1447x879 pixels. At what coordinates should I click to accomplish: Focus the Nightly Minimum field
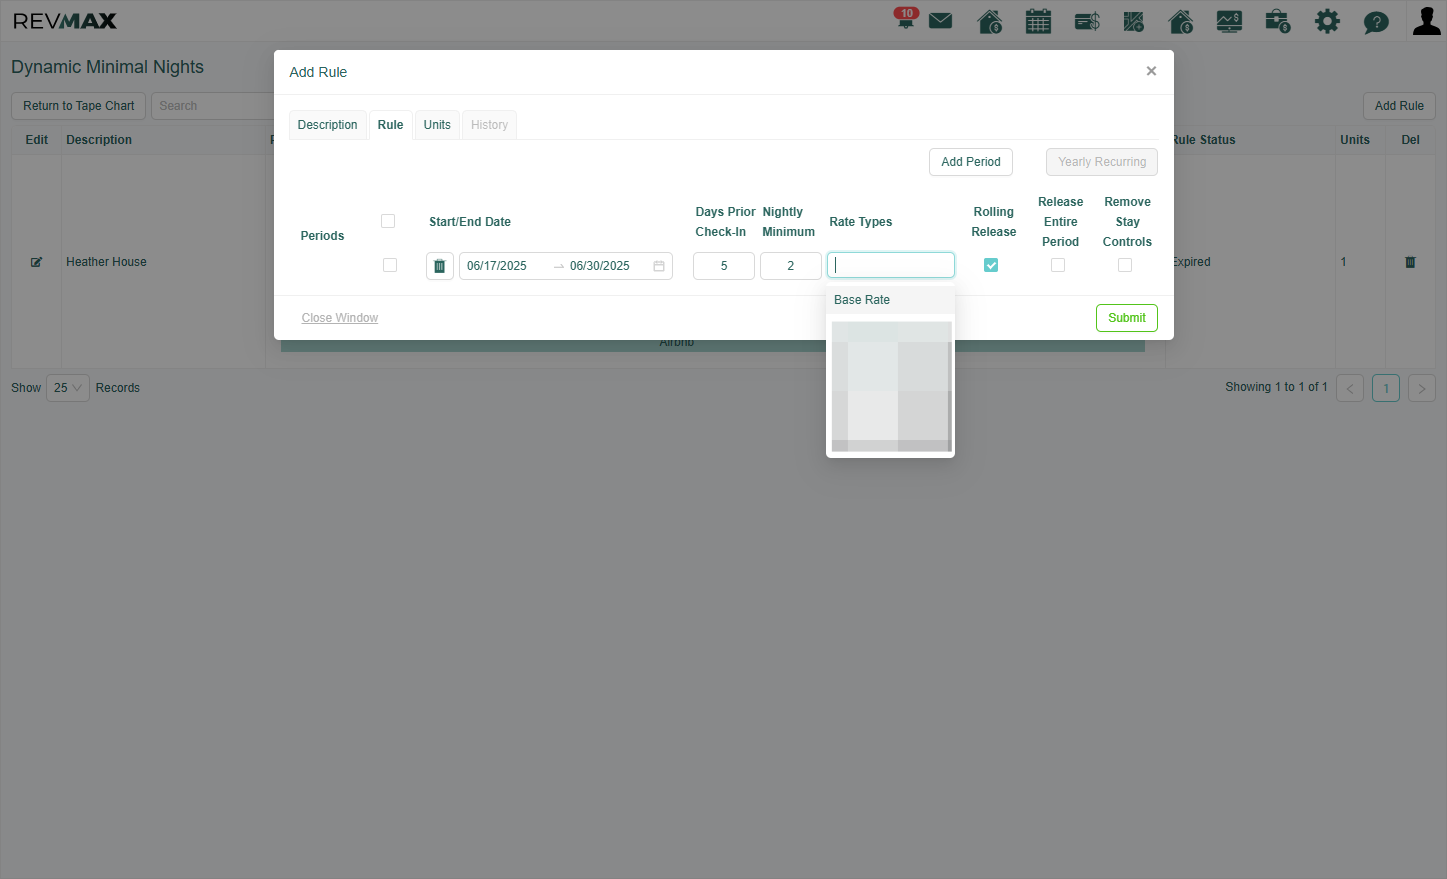pyautogui.click(x=791, y=266)
